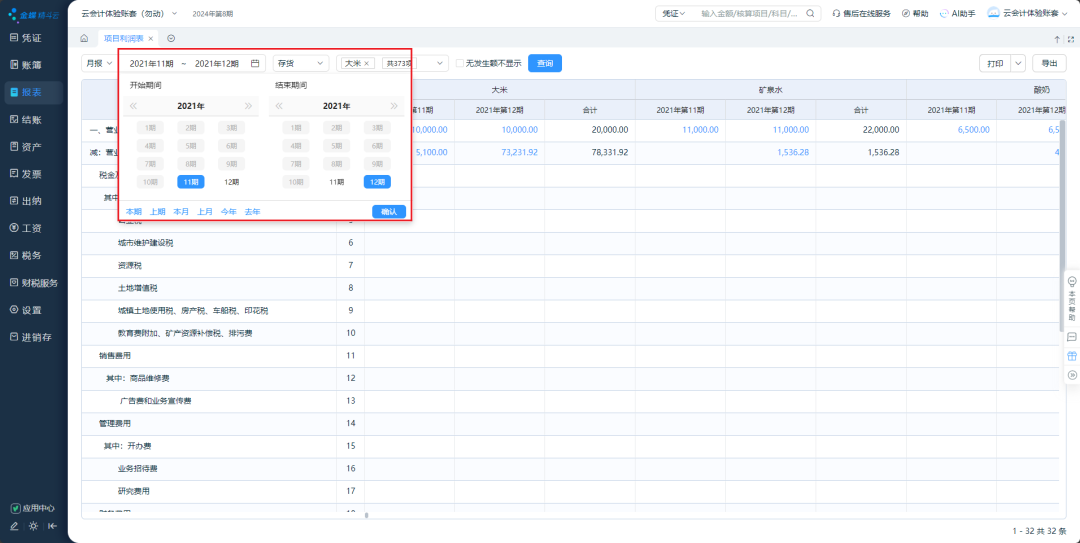Open the tab list circle-chevron icon
The width and height of the screenshot is (1080, 543).
point(172,39)
